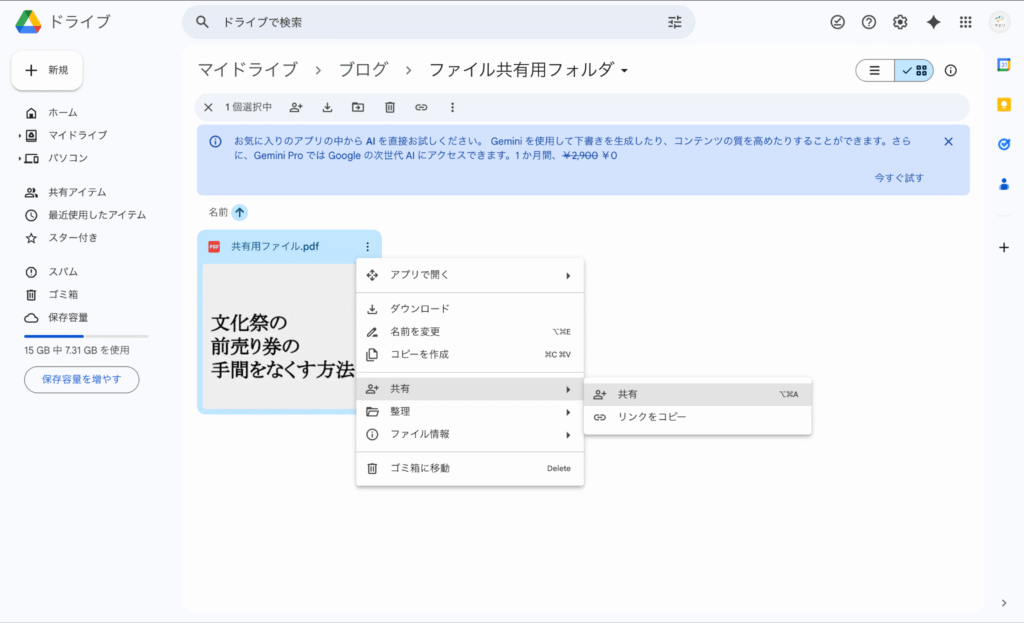Expand the マイドライブ tree in sidebar
Viewport: 1024px width, 623px height.
(x=19, y=135)
